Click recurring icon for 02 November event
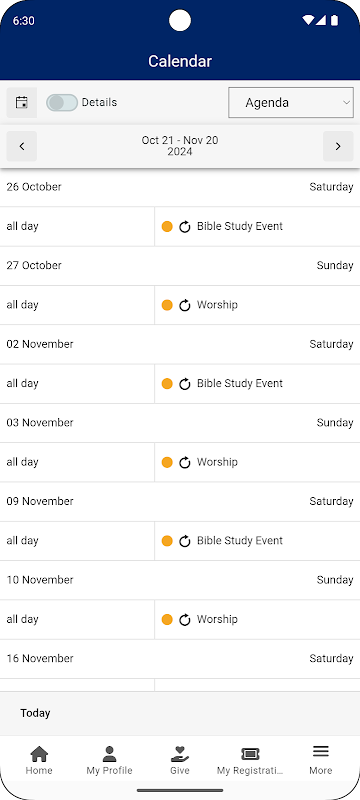Screen dimensions: 360x800 (x=185, y=384)
